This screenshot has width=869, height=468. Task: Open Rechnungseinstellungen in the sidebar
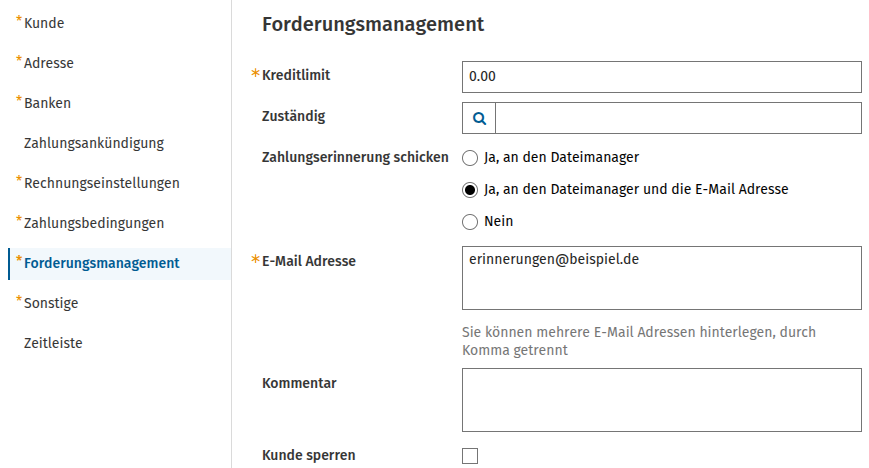pyautogui.click(x=101, y=183)
